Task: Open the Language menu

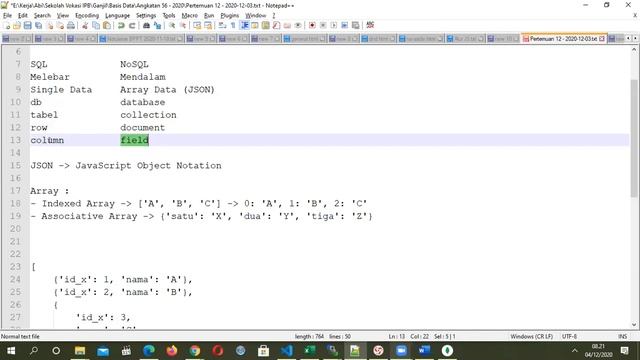Action: [117, 16]
